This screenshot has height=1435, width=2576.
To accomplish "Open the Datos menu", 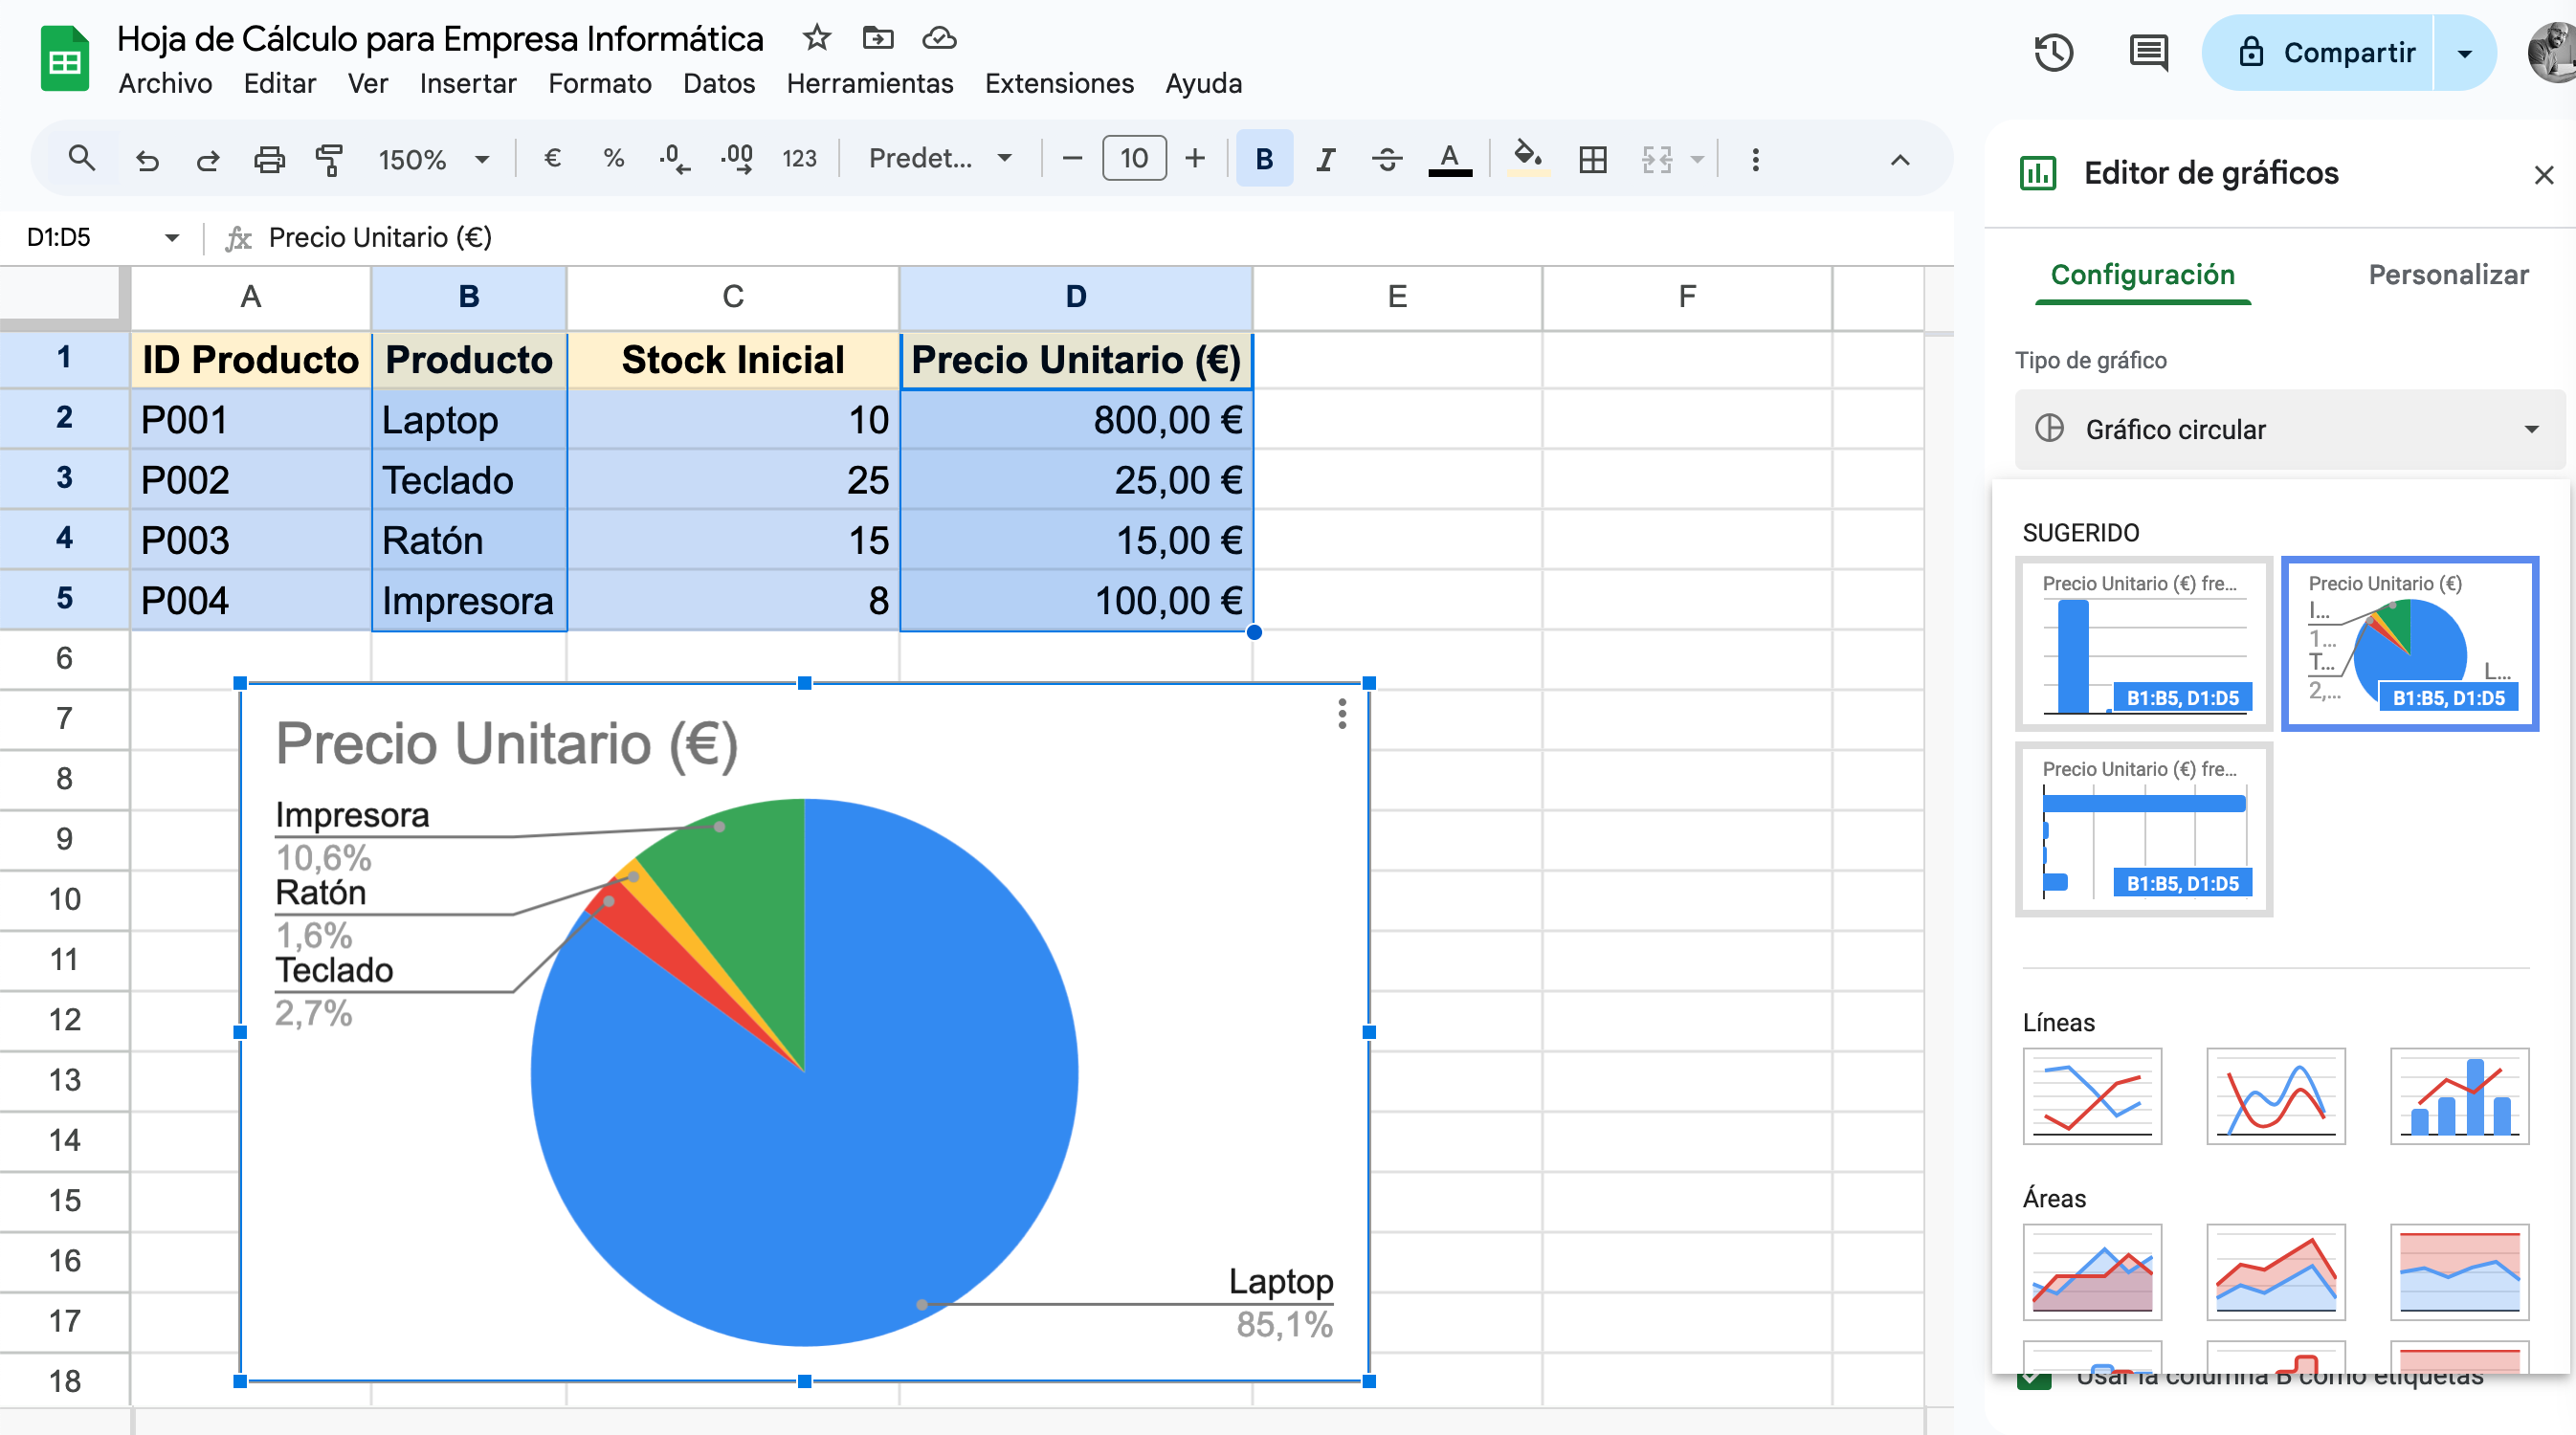I will tap(718, 83).
